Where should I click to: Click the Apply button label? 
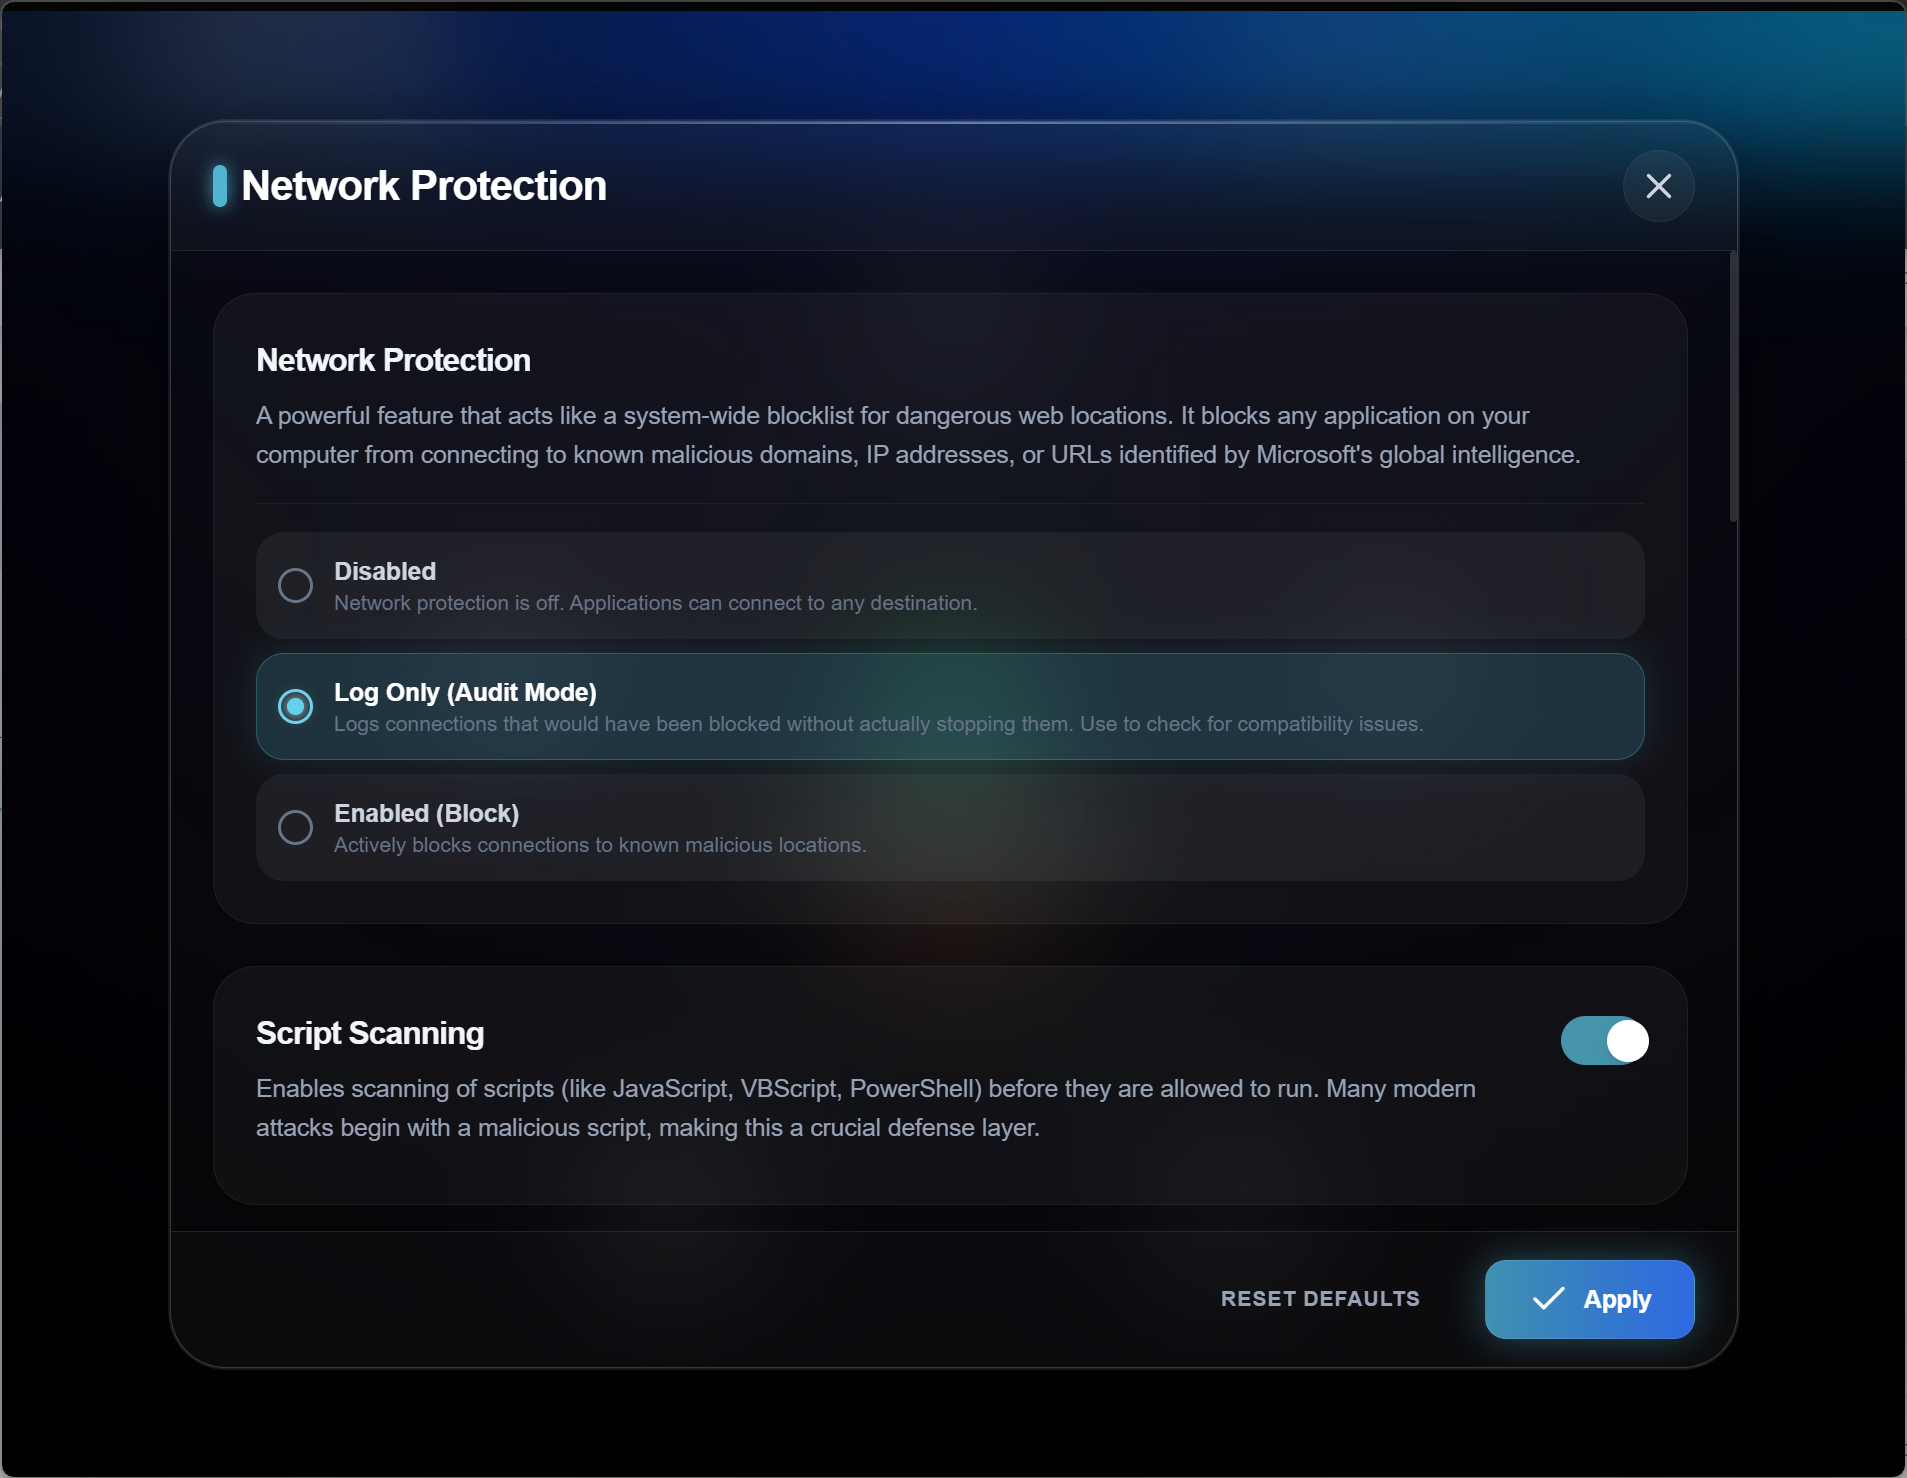[1617, 1299]
